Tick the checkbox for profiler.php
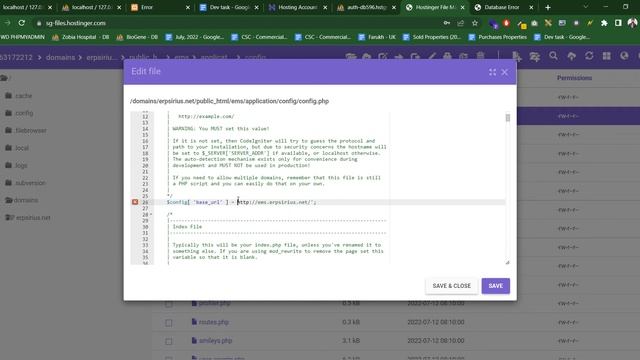This screenshot has height=360, width=640. [169, 304]
